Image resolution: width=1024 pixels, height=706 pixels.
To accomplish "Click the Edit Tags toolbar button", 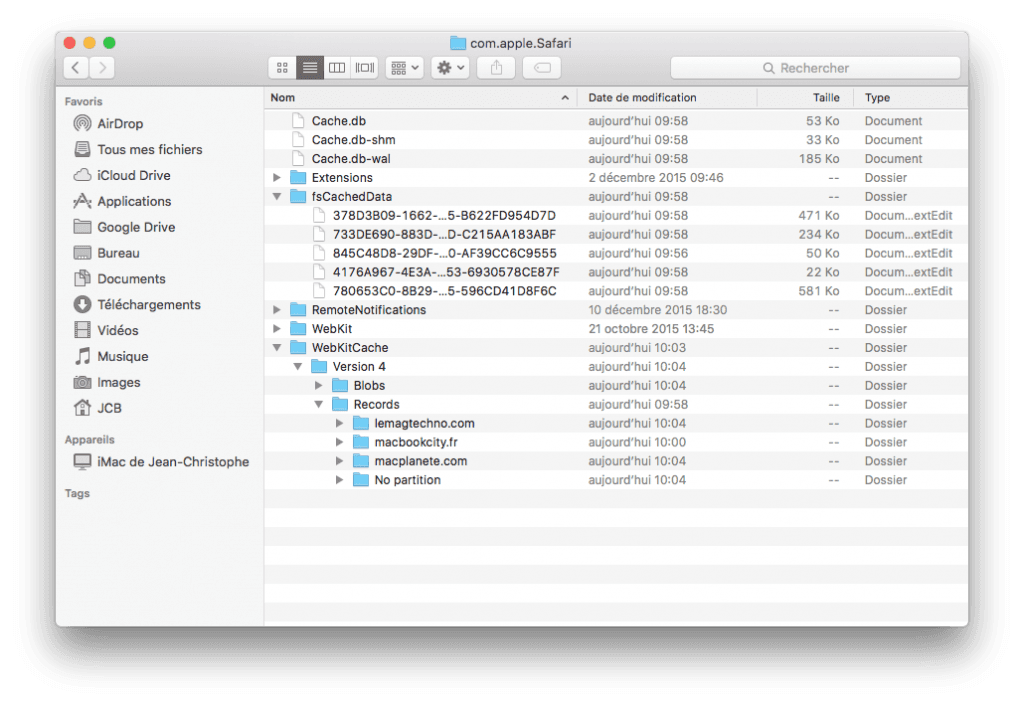I will pyautogui.click(x=542, y=68).
